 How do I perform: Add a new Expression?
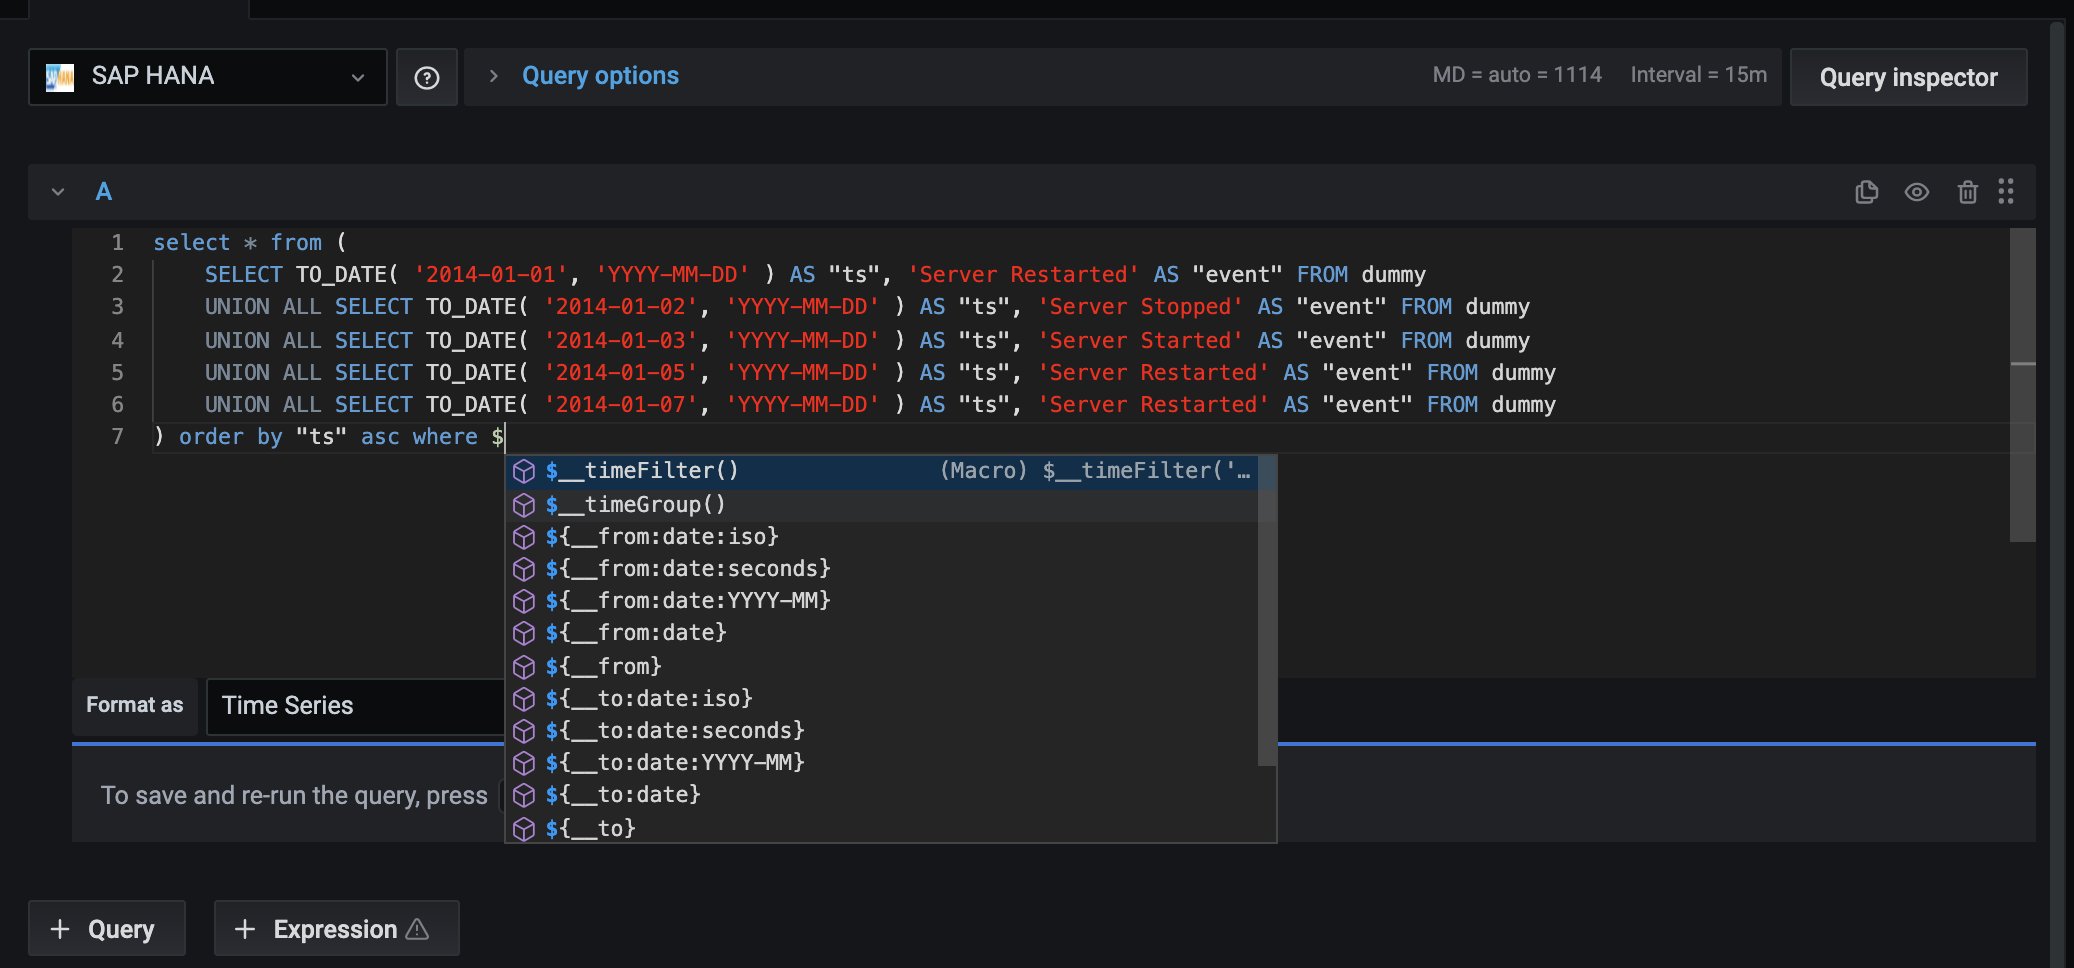click(336, 929)
